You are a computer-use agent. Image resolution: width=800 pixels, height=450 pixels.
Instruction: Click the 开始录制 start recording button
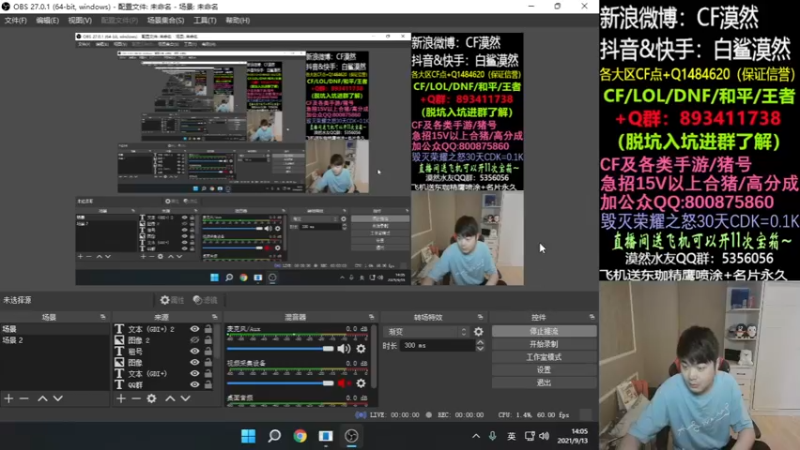pyautogui.click(x=544, y=344)
